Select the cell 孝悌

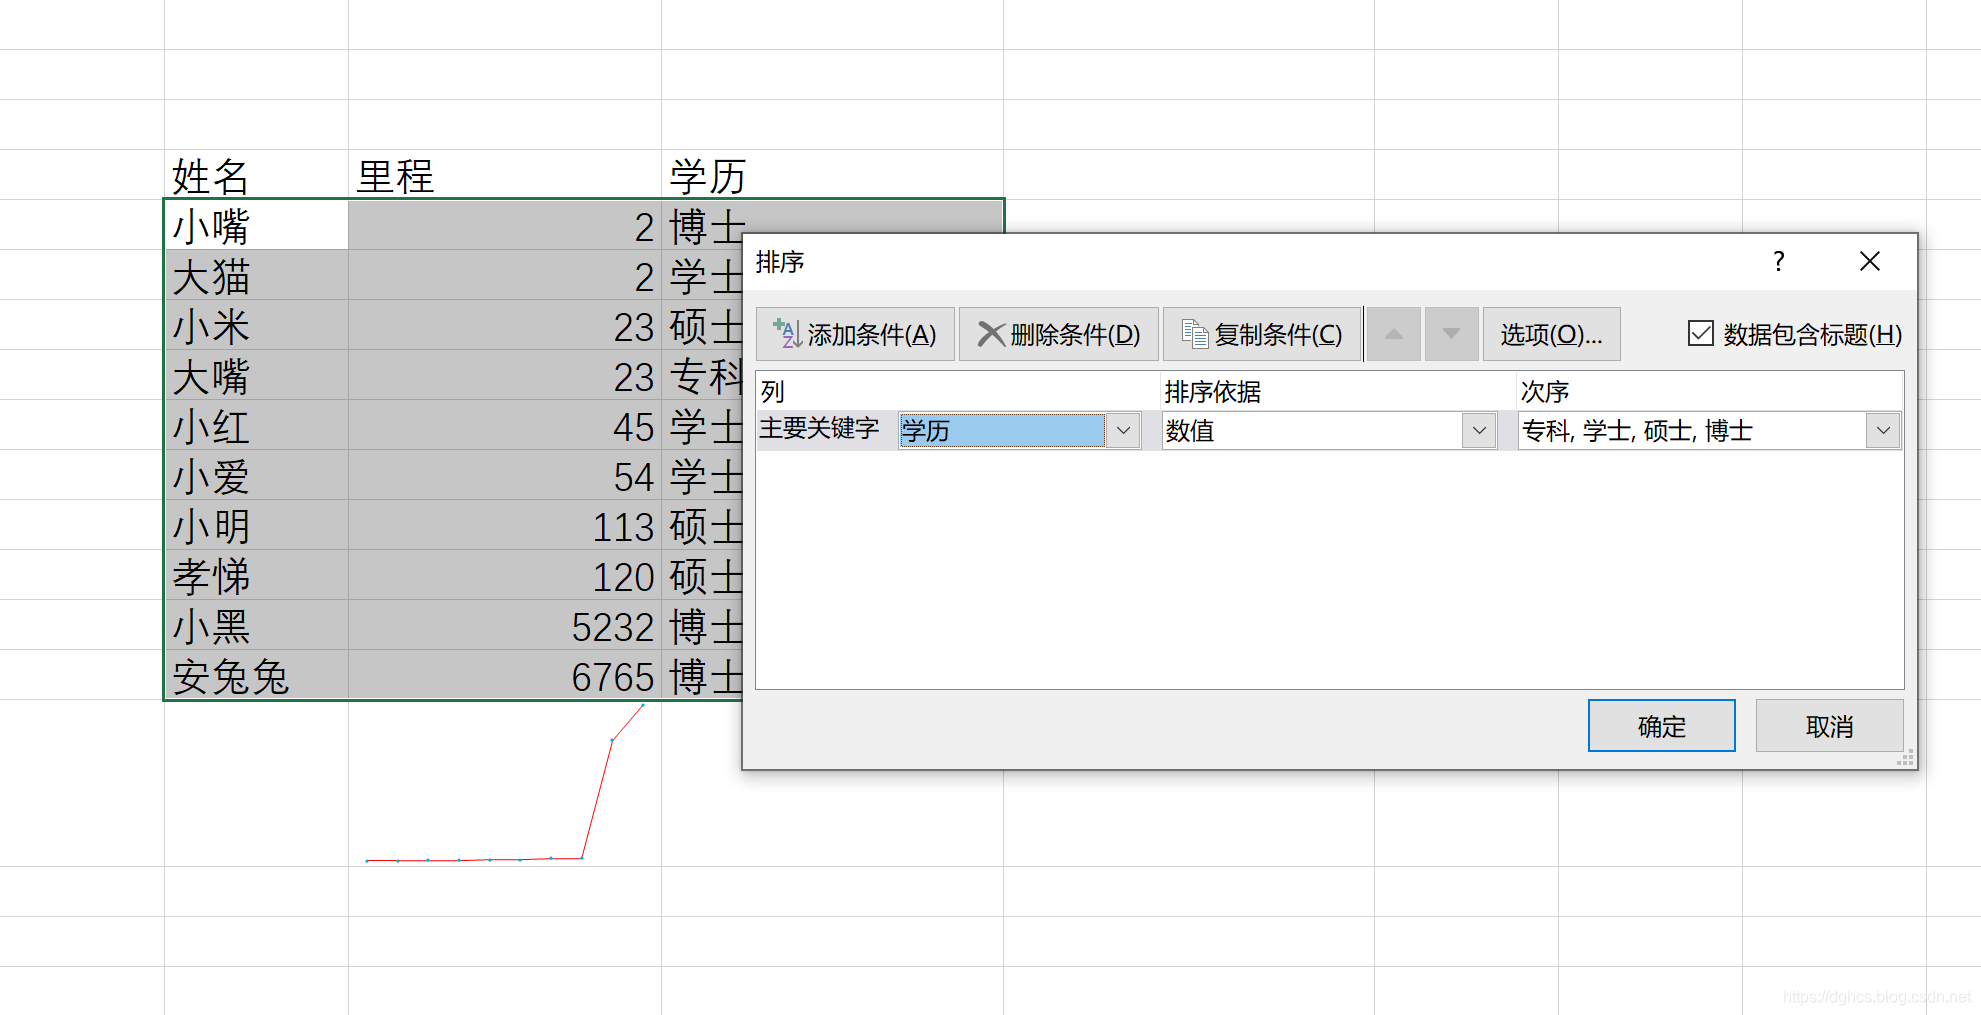pyautogui.click(x=256, y=575)
